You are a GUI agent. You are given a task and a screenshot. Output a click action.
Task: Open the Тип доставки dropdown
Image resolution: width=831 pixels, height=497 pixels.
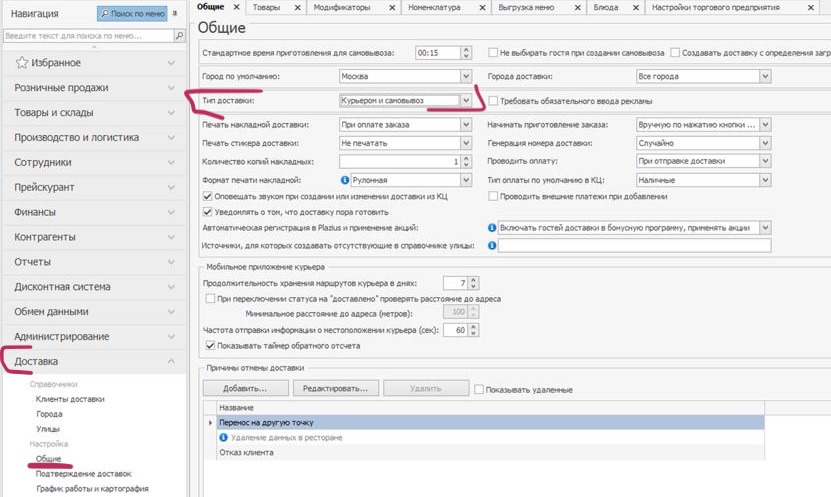click(x=466, y=101)
